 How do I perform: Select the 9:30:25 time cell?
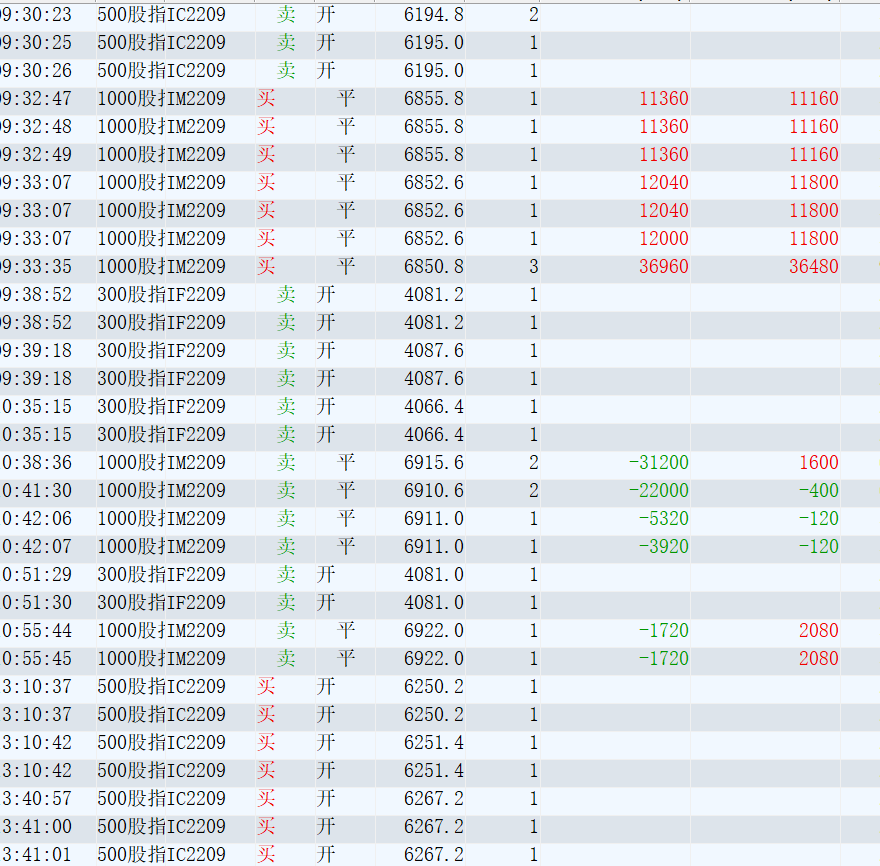pos(36,43)
